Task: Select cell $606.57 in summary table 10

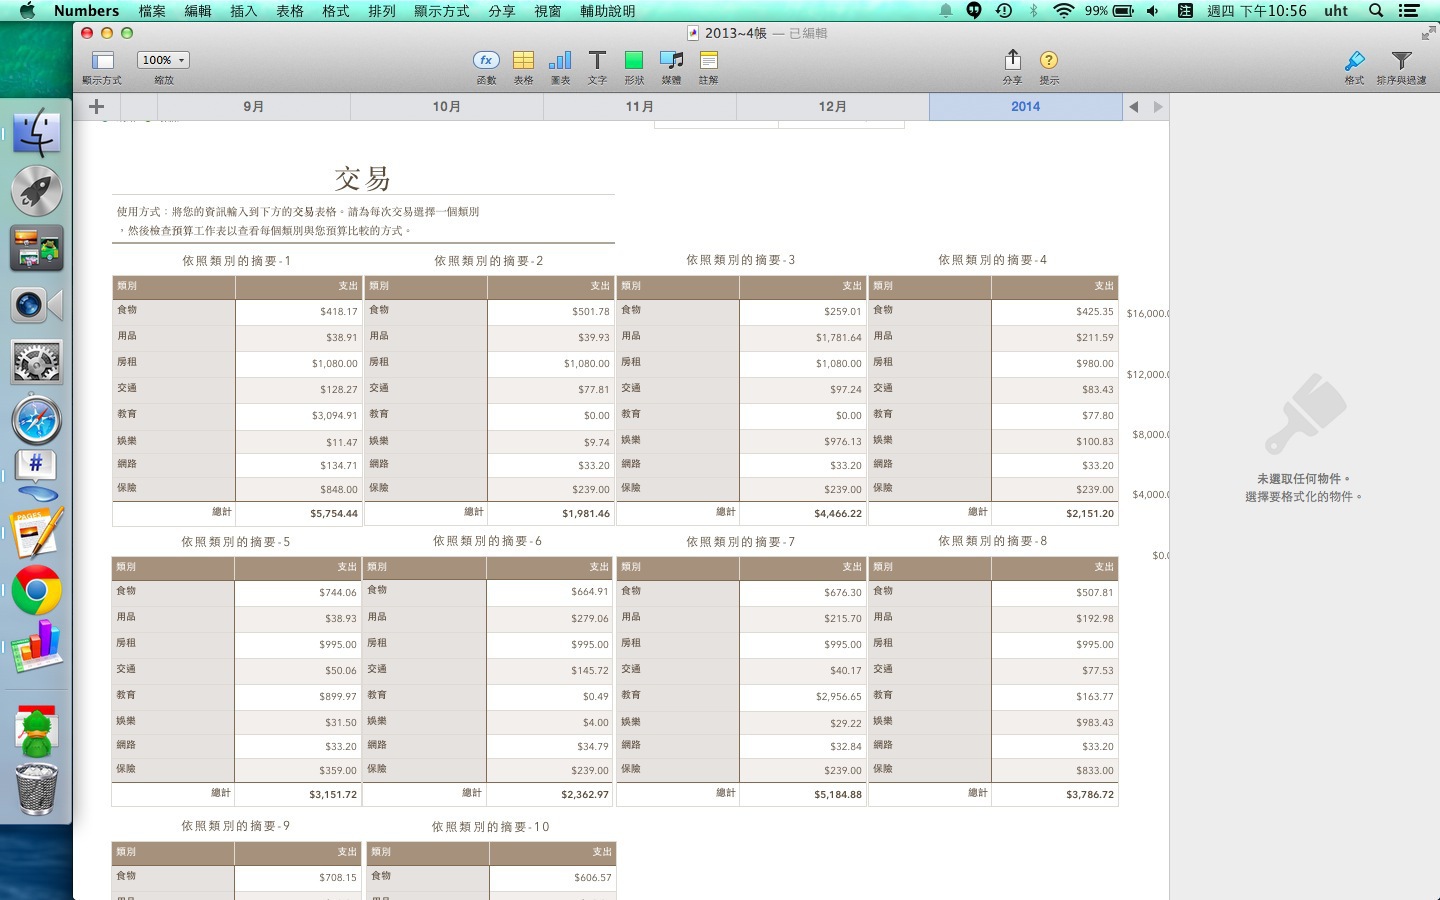Action: tap(553, 878)
